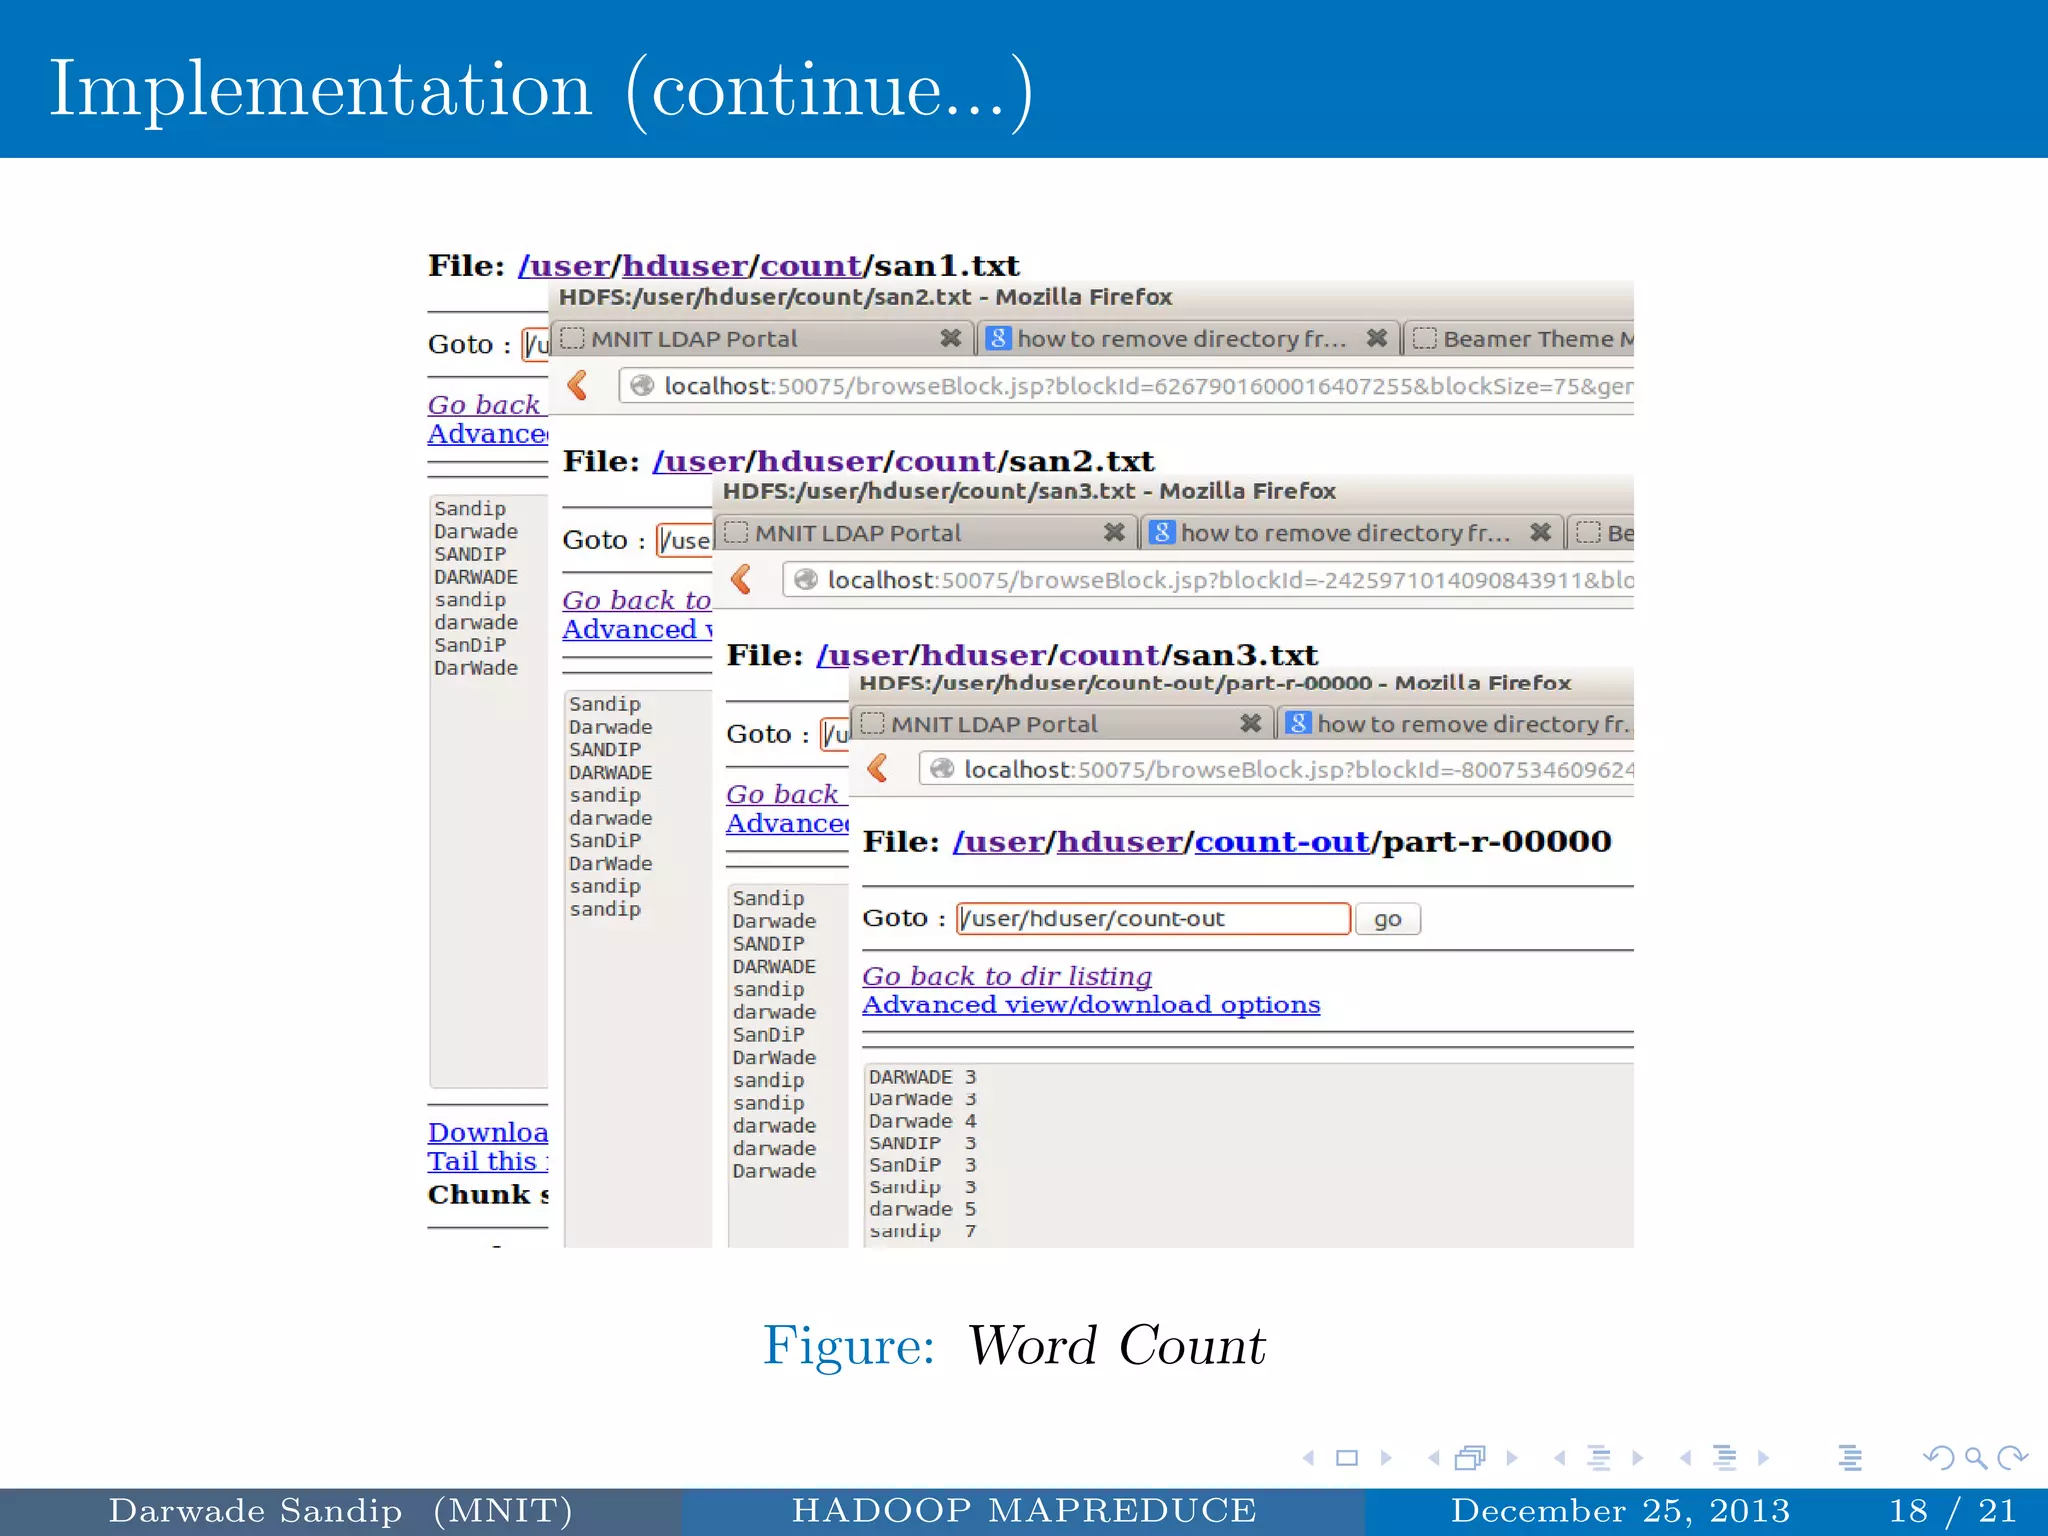Click URL bar in san3.txt Firefox window
This screenshot has height=1536, width=2048.
[x=1208, y=580]
